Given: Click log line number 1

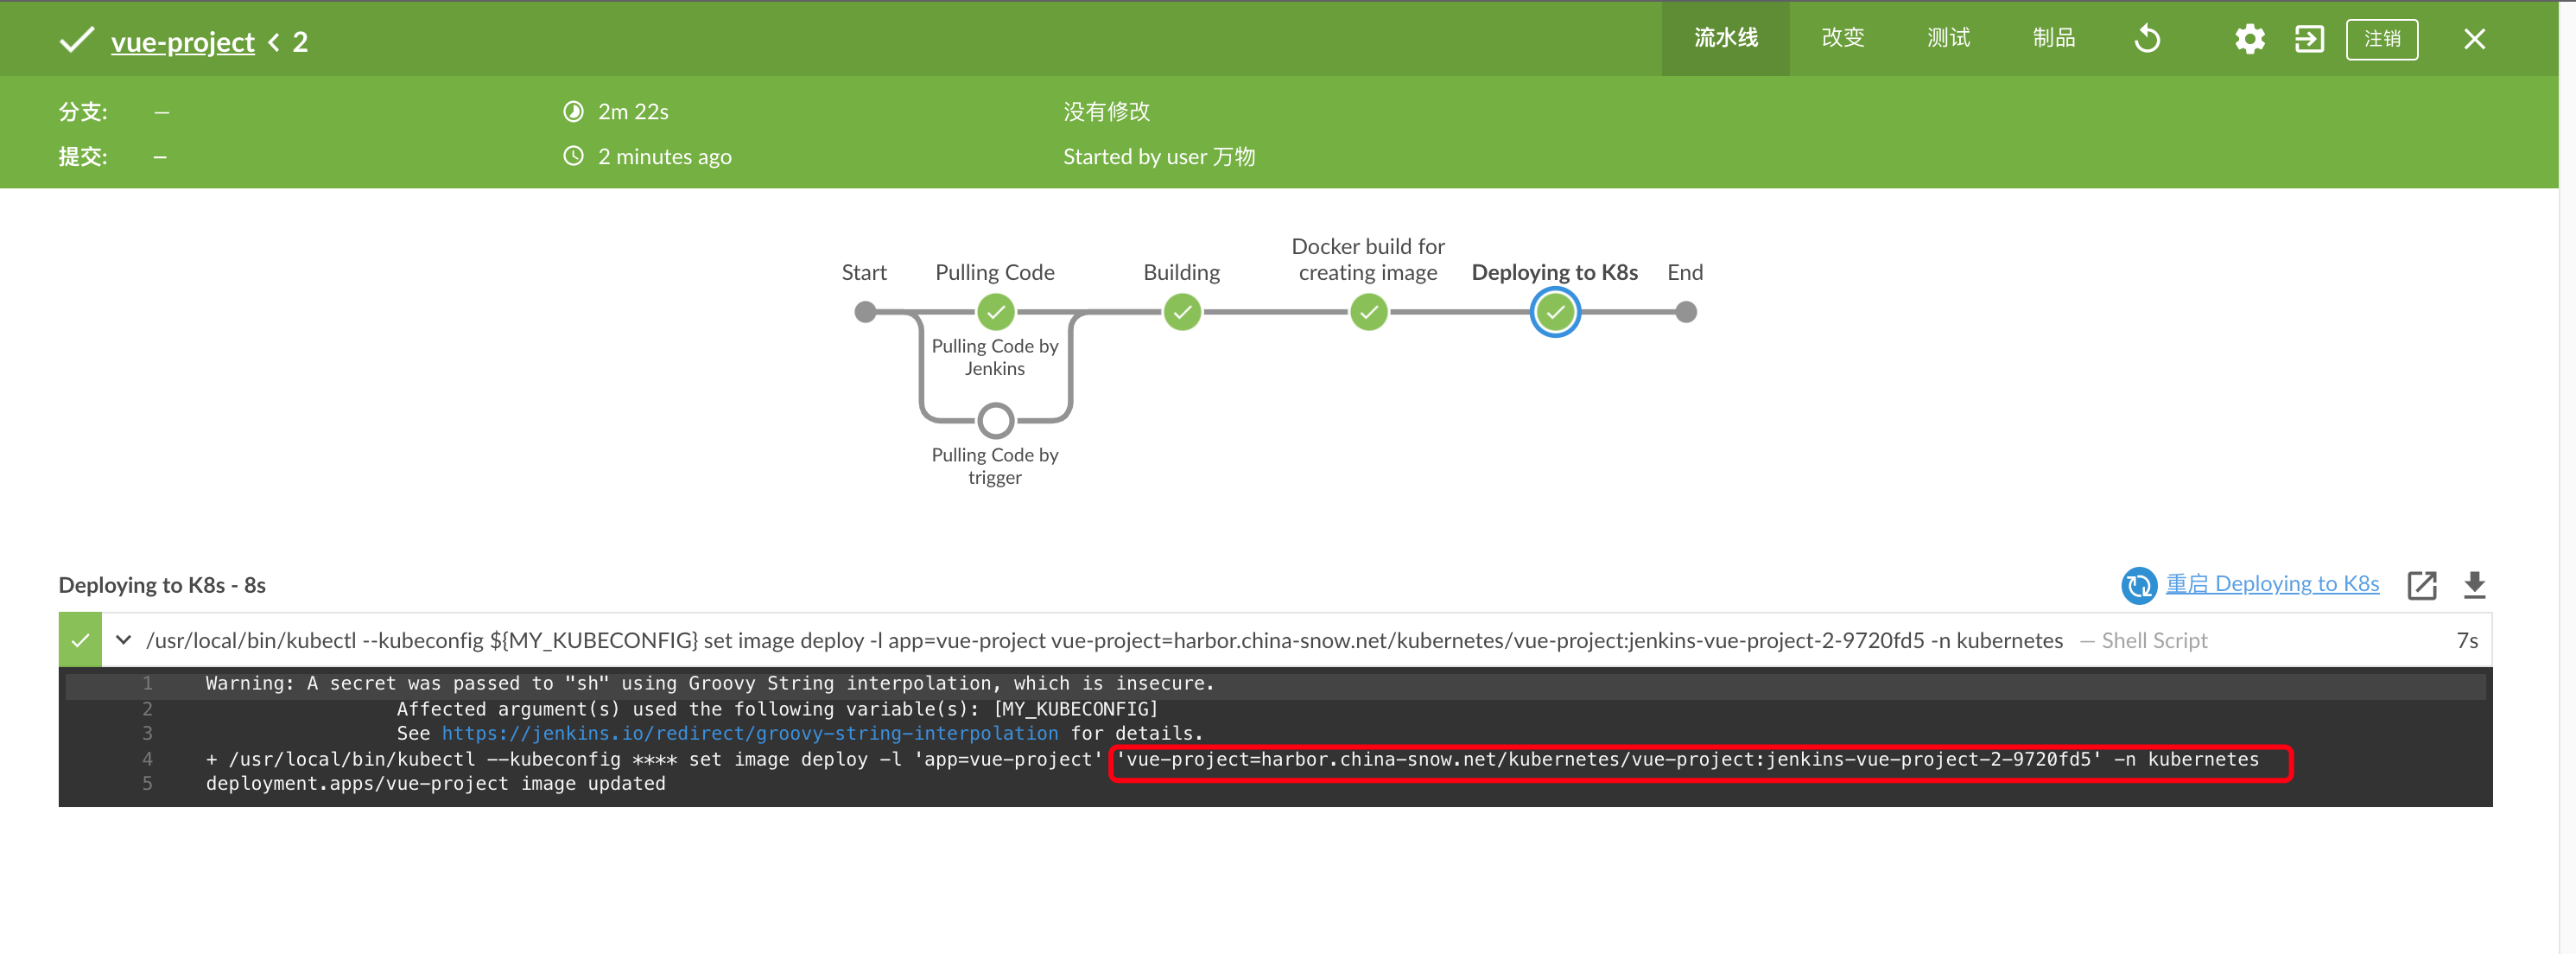Looking at the screenshot, I should (x=147, y=684).
